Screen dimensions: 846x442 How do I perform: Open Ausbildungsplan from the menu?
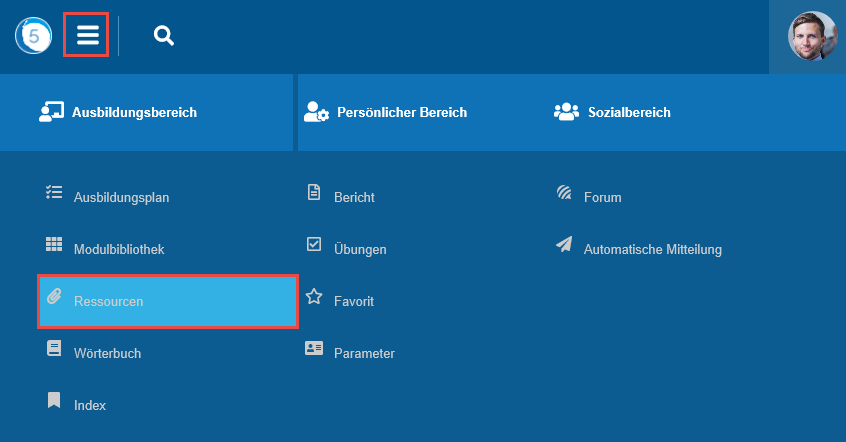pos(121,197)
